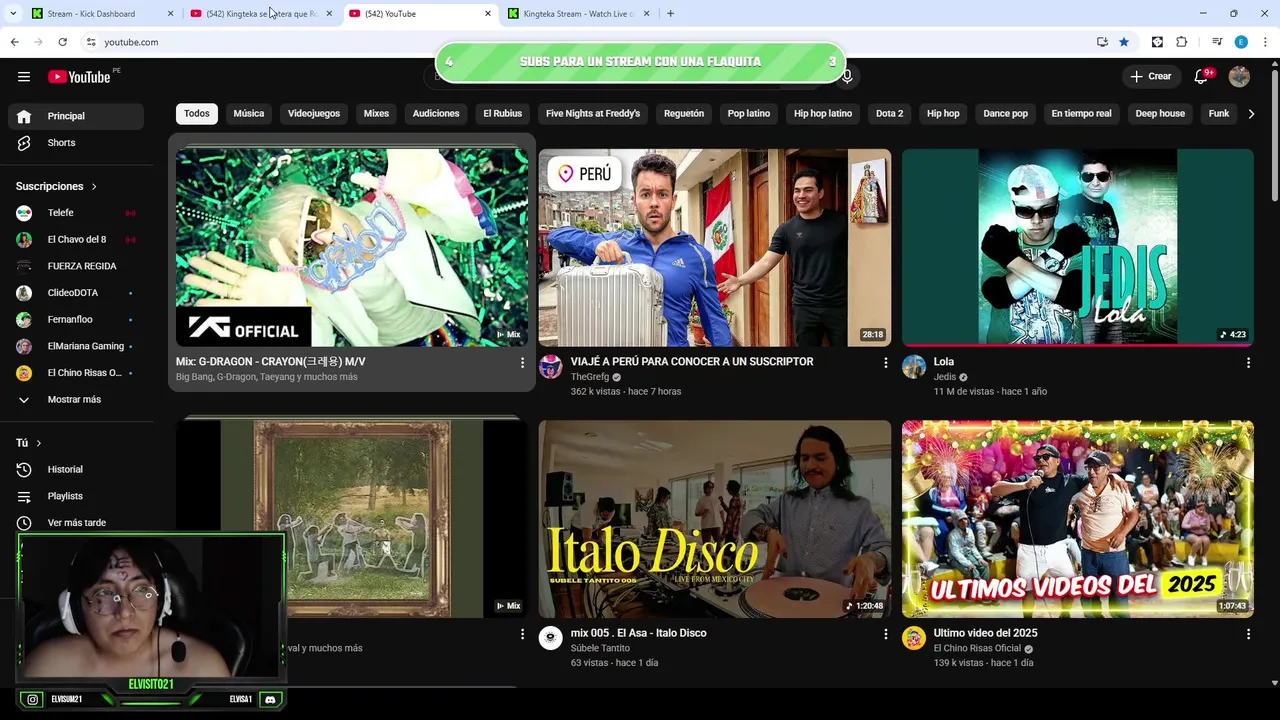Open Historial in sidebar
The width and height of the screenshot is (1280, 720).
coord(76,470)
